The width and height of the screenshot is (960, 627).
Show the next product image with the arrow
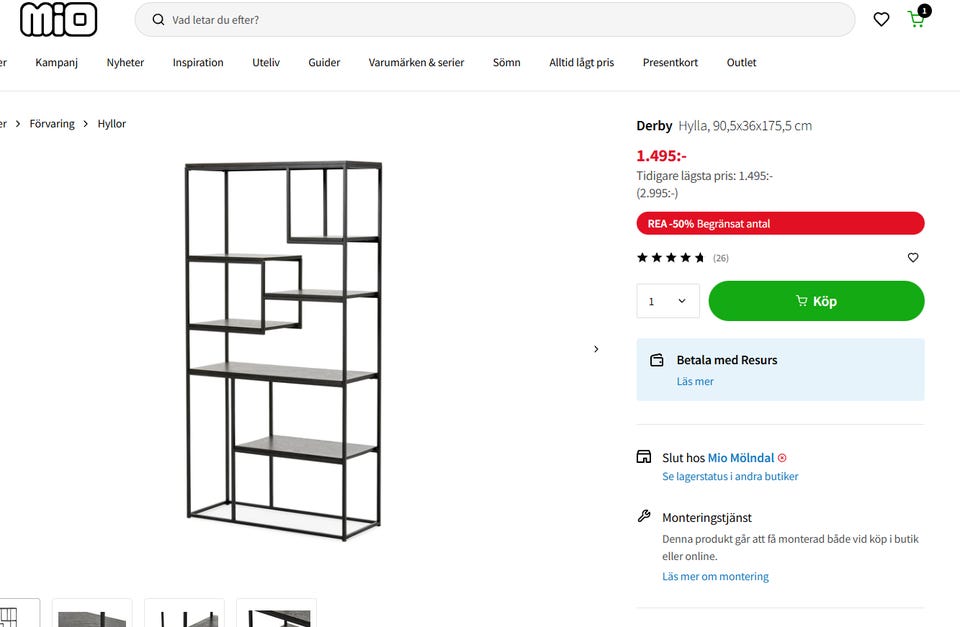[596, 349]
